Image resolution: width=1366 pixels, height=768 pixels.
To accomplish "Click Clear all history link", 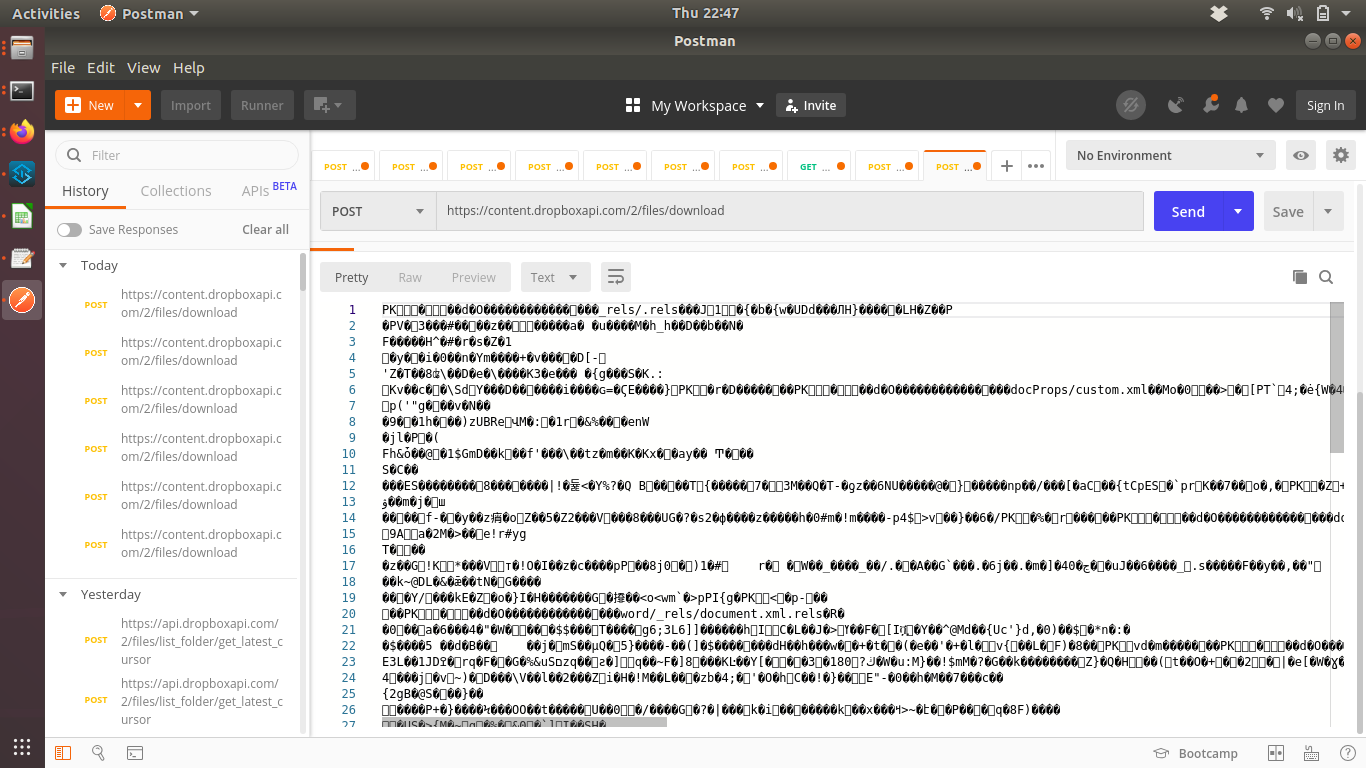I will [x=265, y=229].
